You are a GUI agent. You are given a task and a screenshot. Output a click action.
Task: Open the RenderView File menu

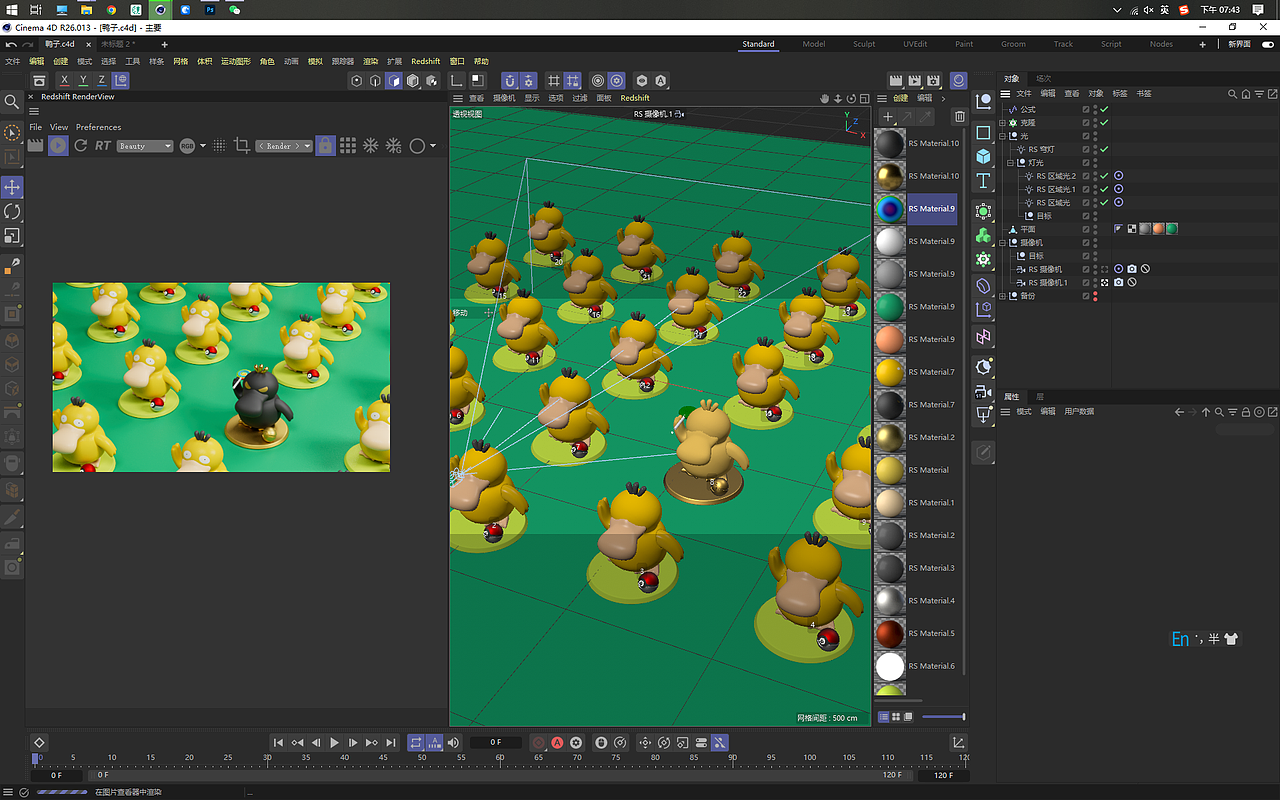pos(36,127)
